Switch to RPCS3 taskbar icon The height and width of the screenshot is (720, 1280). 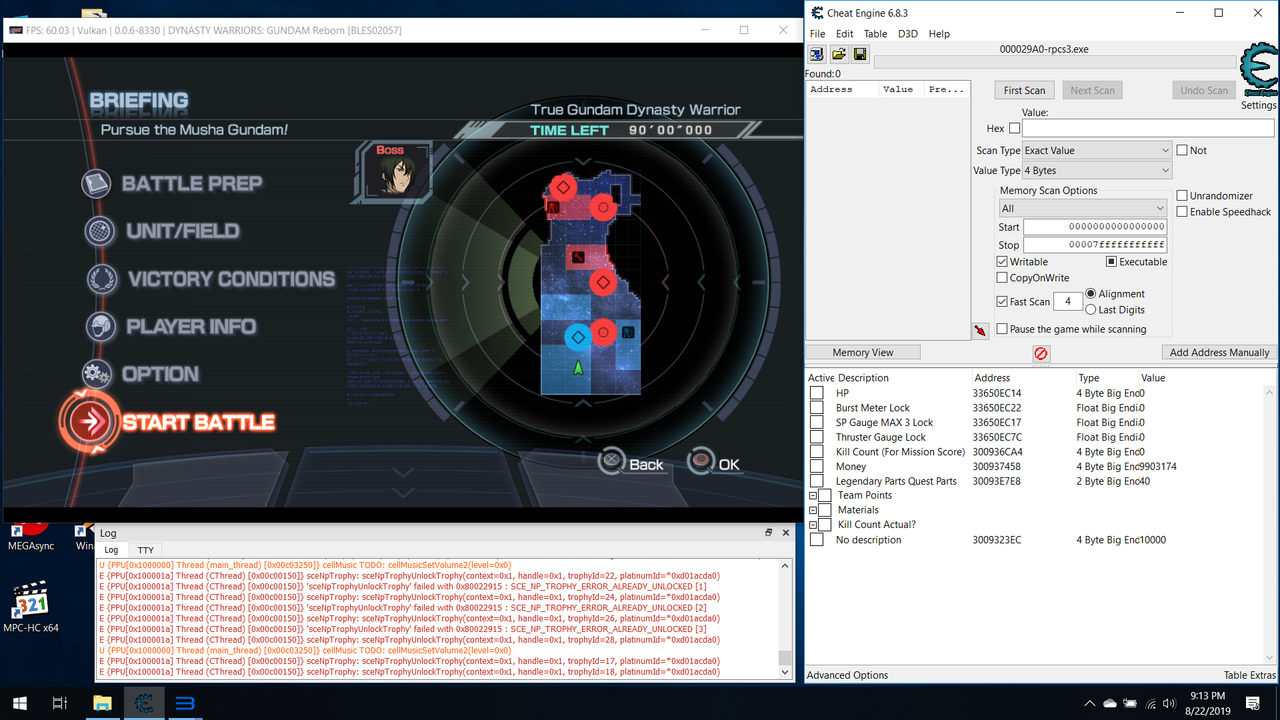click(x=185, y=703)
